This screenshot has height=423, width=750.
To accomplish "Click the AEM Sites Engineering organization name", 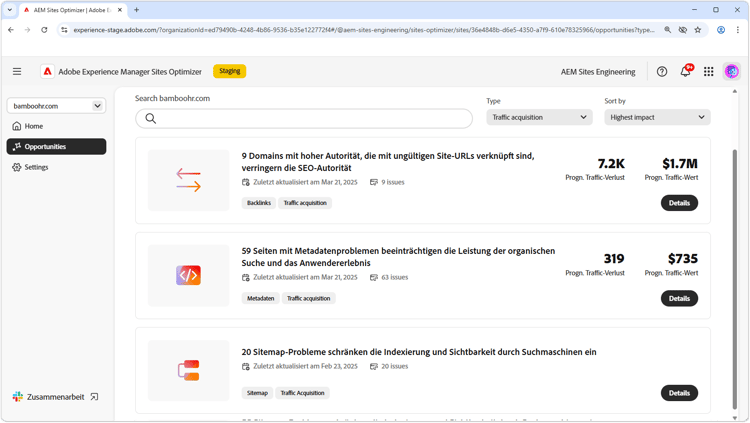I will (598, 72).
